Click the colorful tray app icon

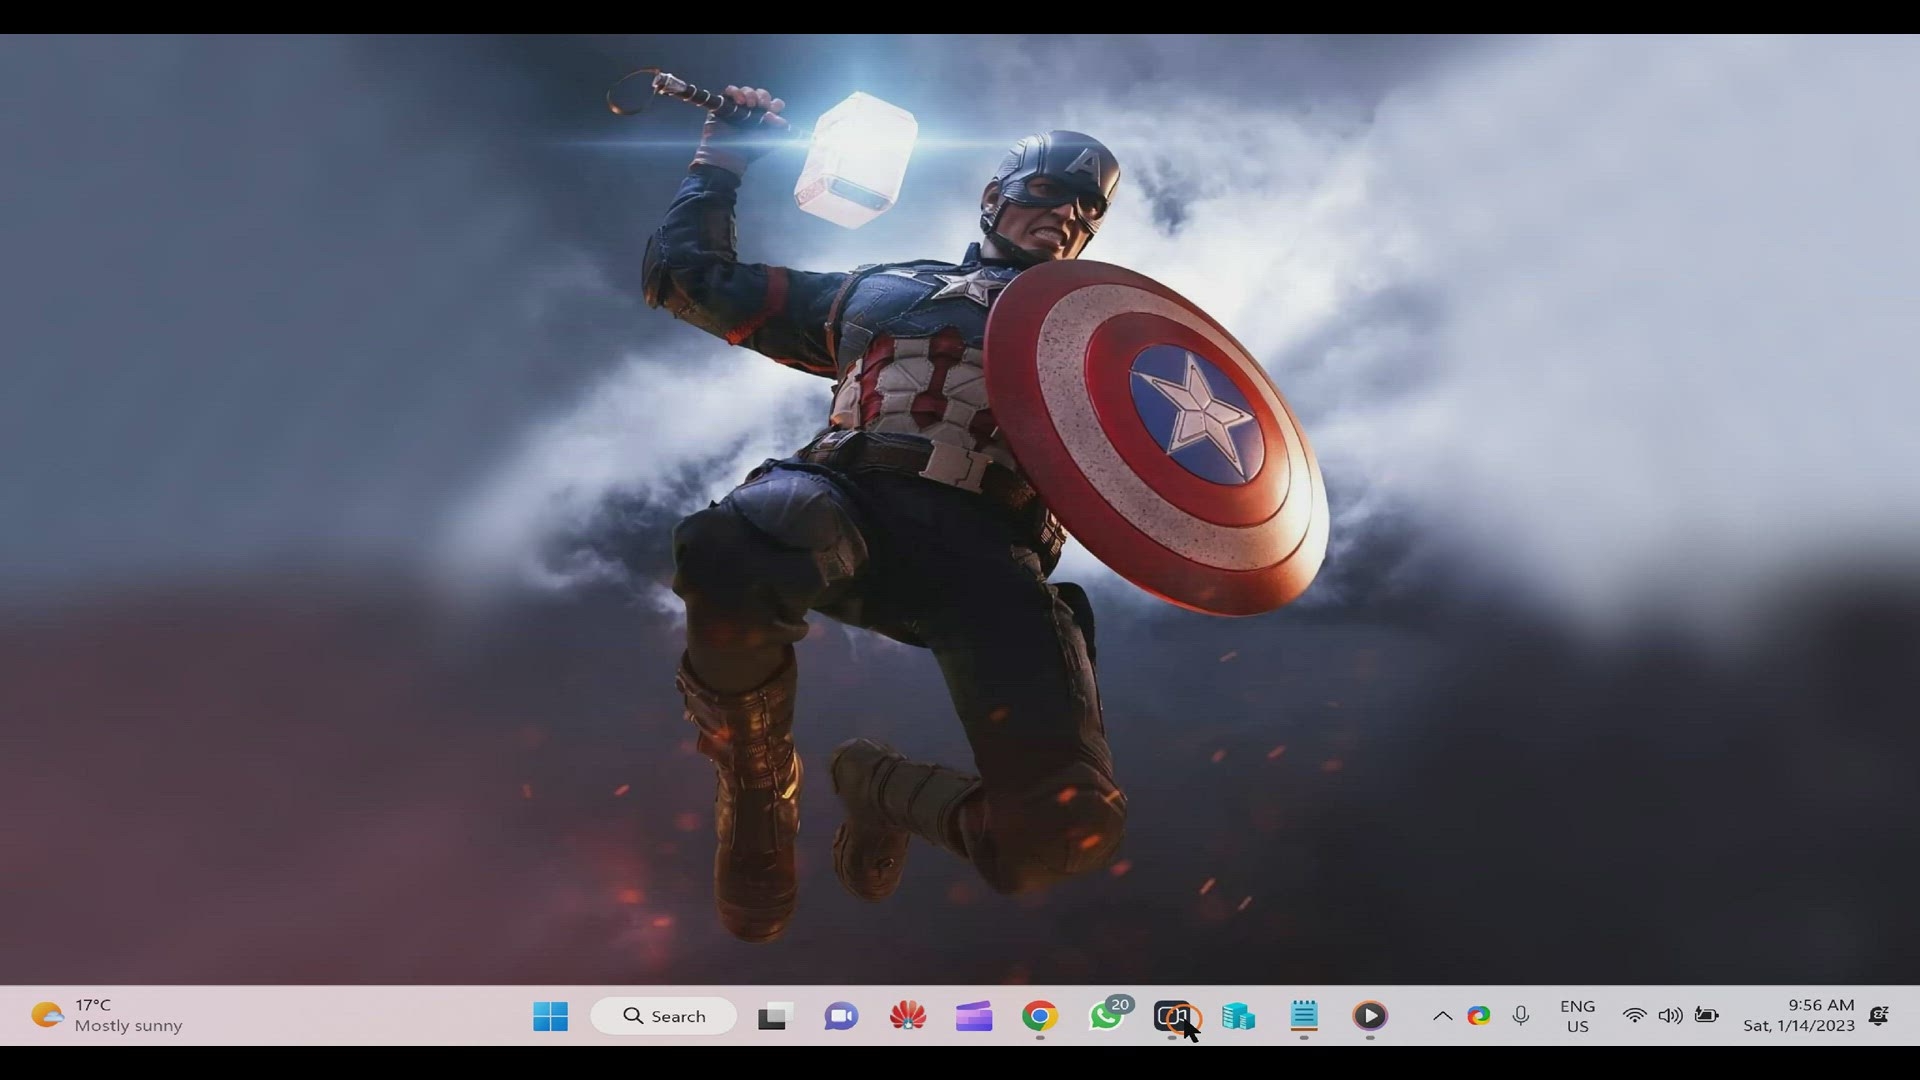pyautogui.click(x=1479, y=1016)
